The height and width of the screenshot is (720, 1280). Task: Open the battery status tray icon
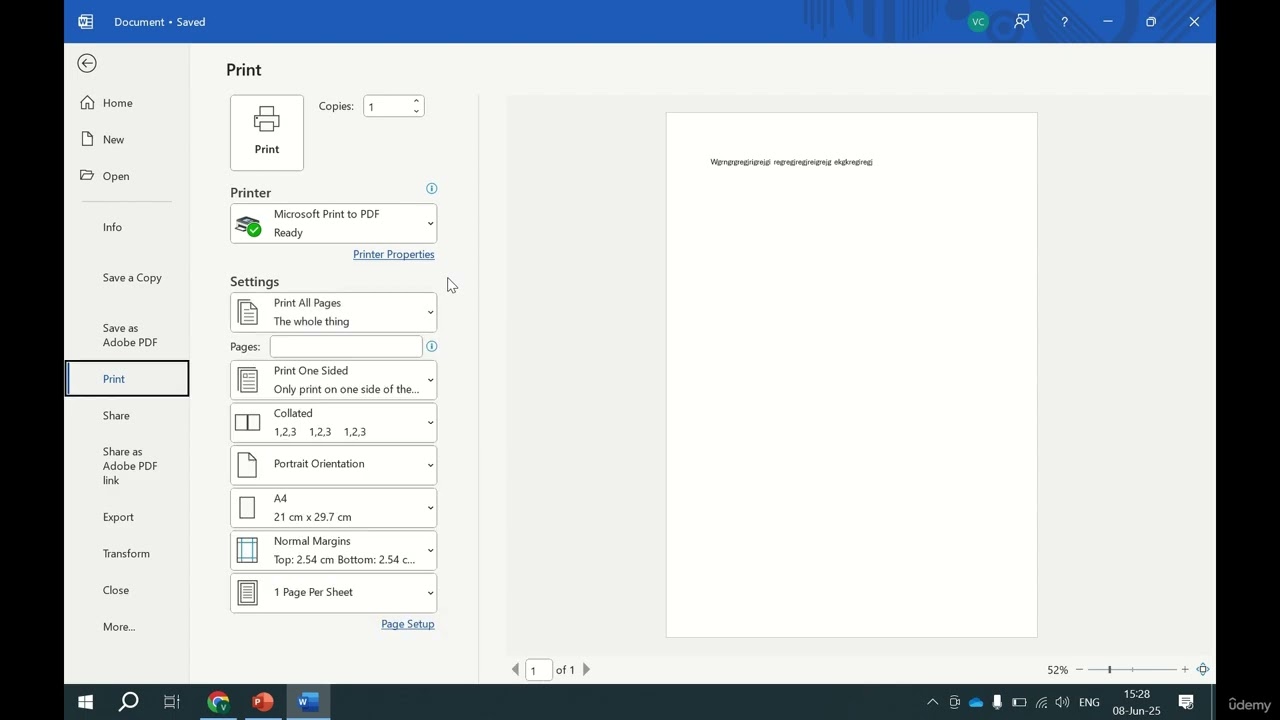coord(1019,702)
